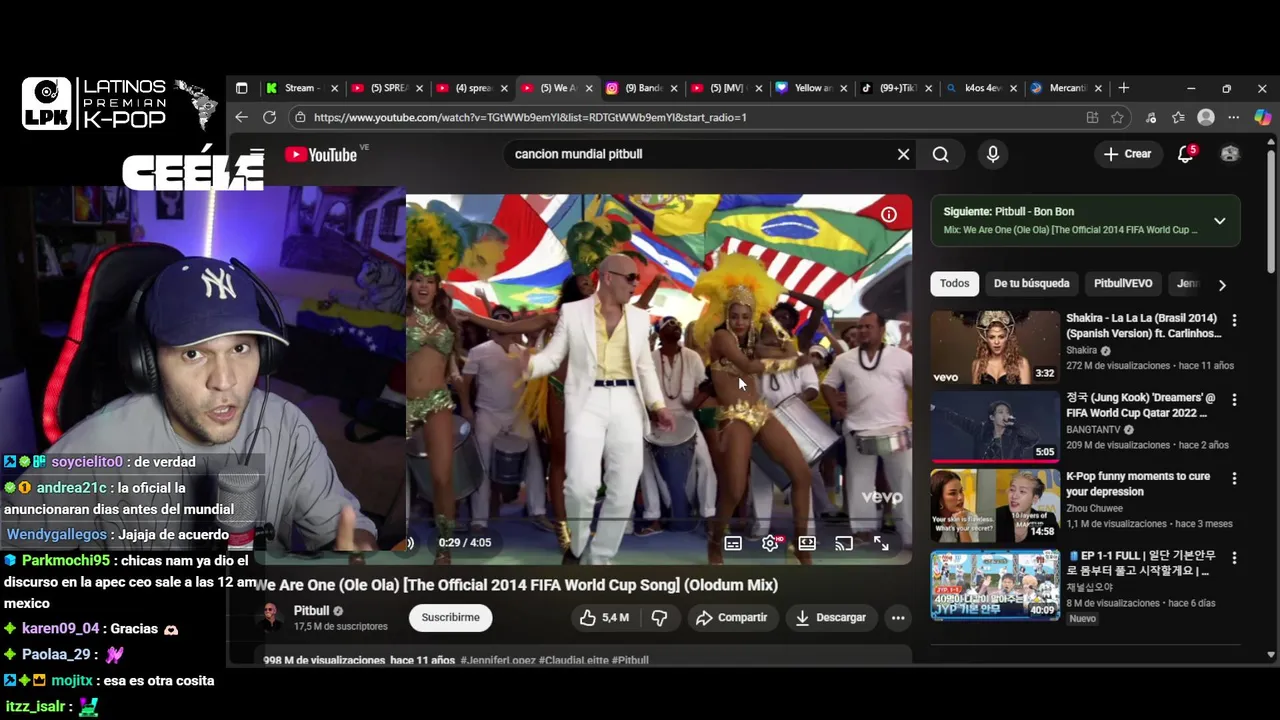Open options for Jung Kook Dreamers video

point(1234,399)
